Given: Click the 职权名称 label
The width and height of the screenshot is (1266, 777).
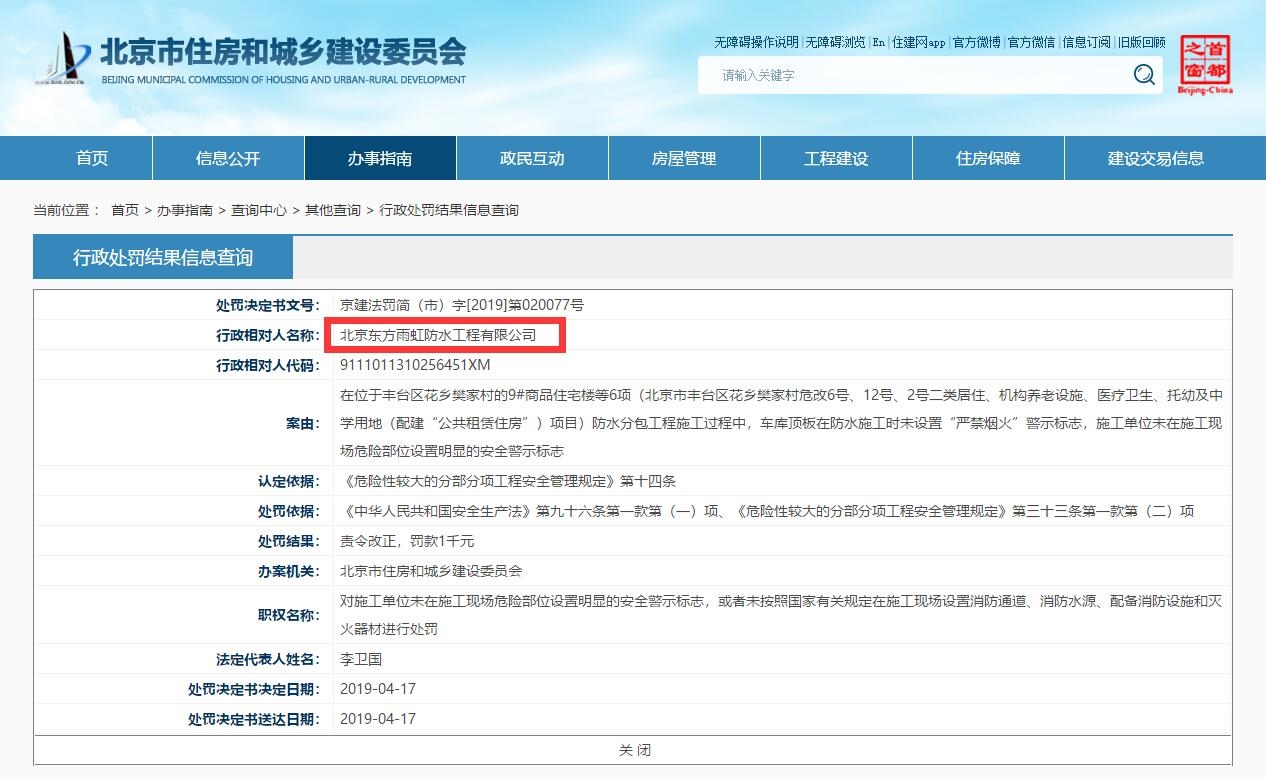Looking at the screenshot, I should pos(289,615).
